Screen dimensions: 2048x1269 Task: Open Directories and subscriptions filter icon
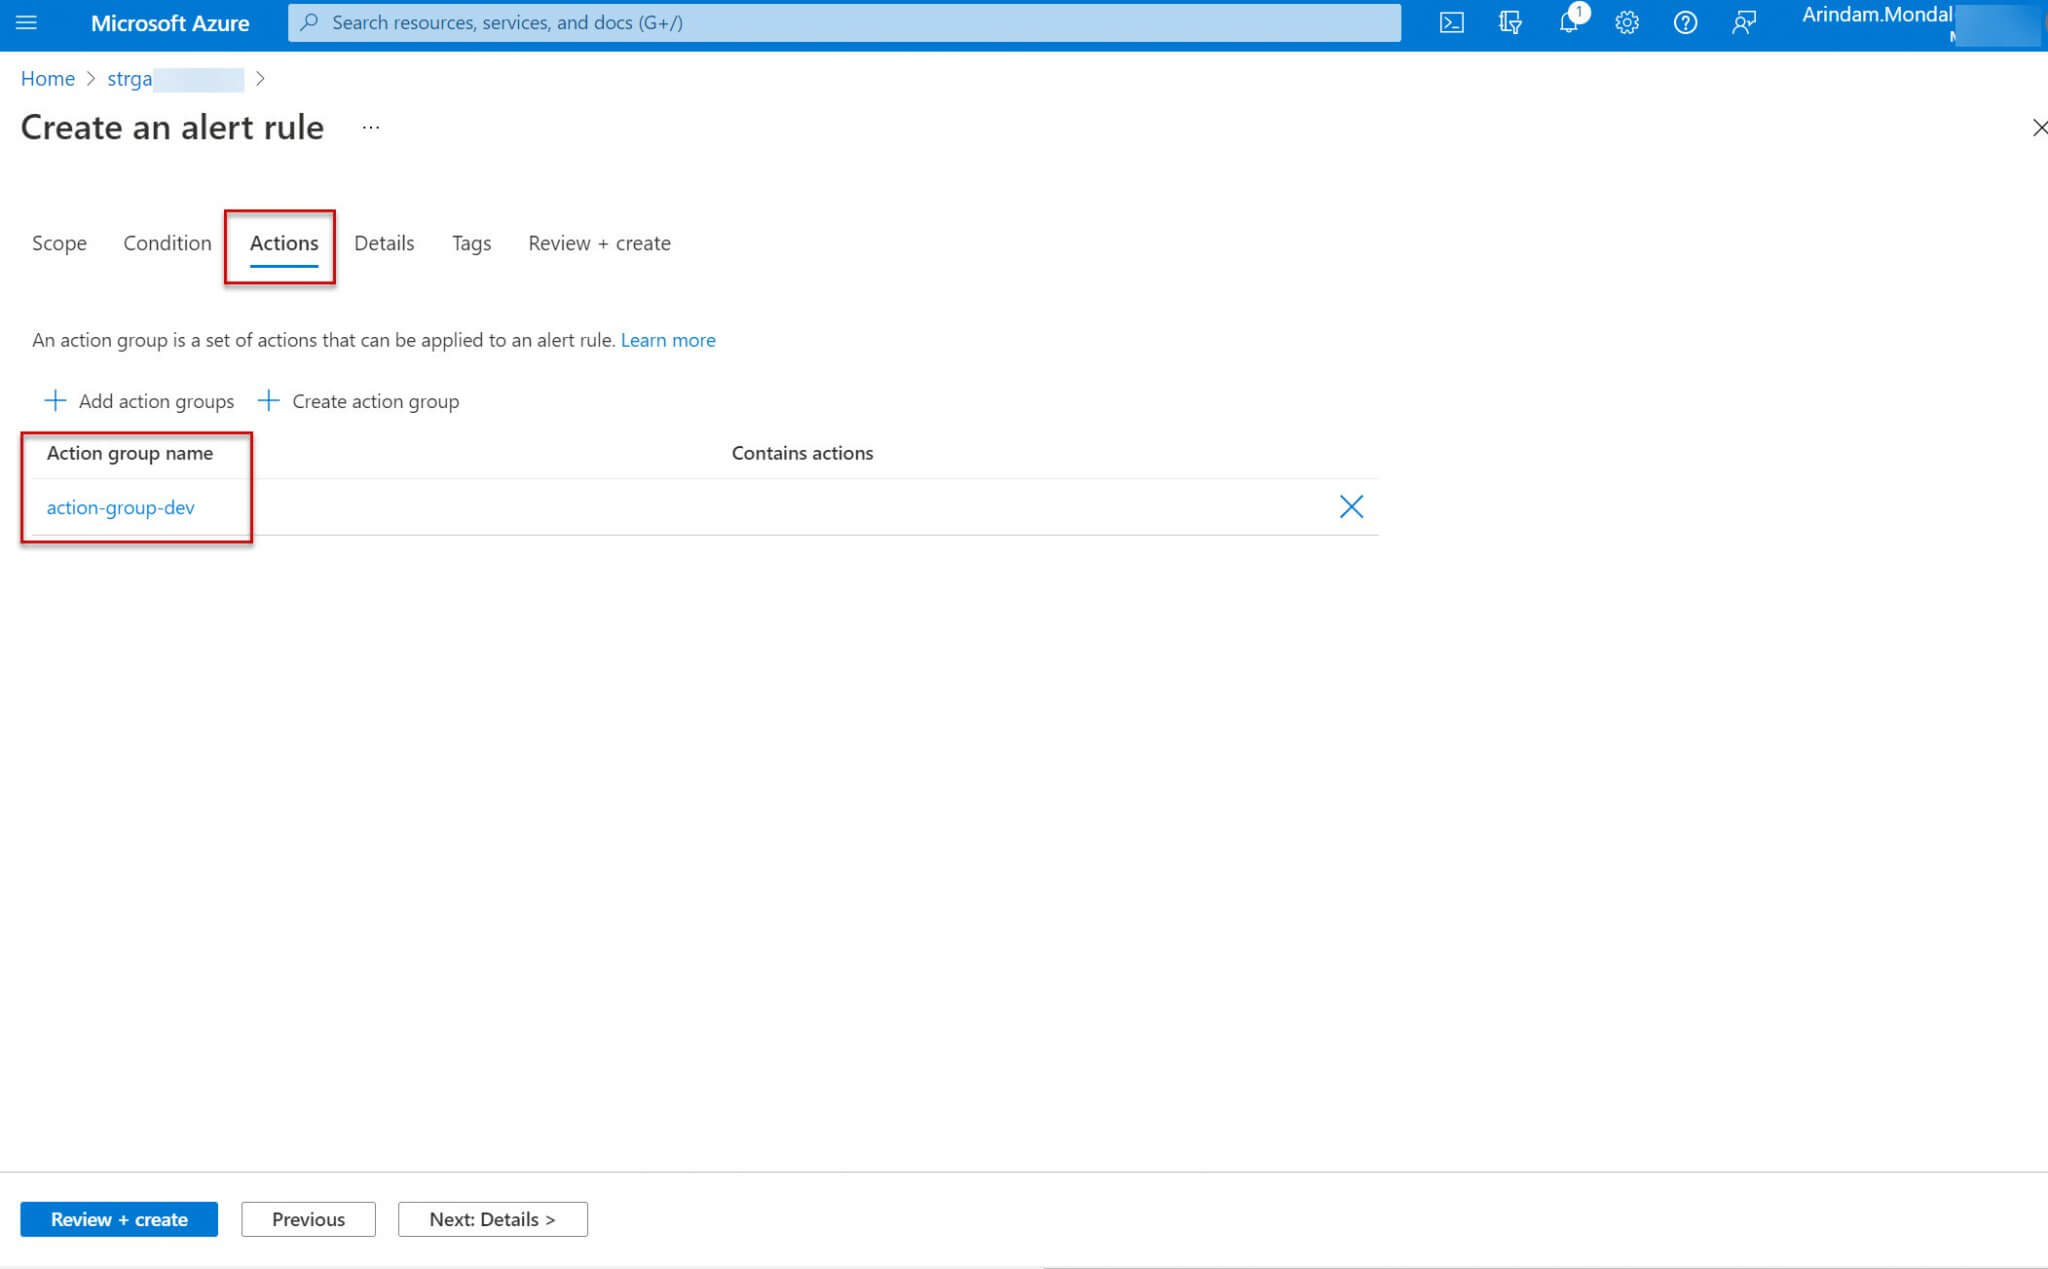pos(1510,23)
